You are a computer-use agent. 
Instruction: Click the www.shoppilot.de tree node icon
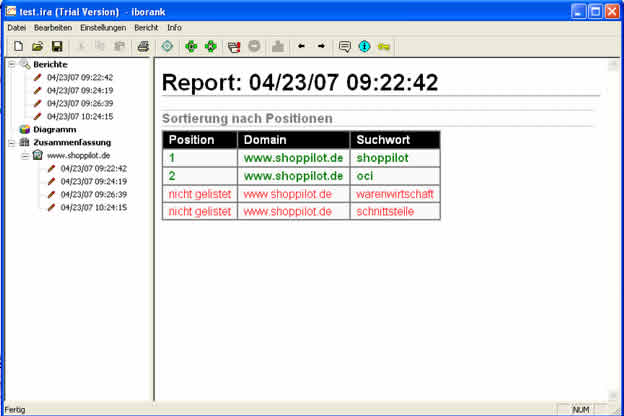coord(37,155)
